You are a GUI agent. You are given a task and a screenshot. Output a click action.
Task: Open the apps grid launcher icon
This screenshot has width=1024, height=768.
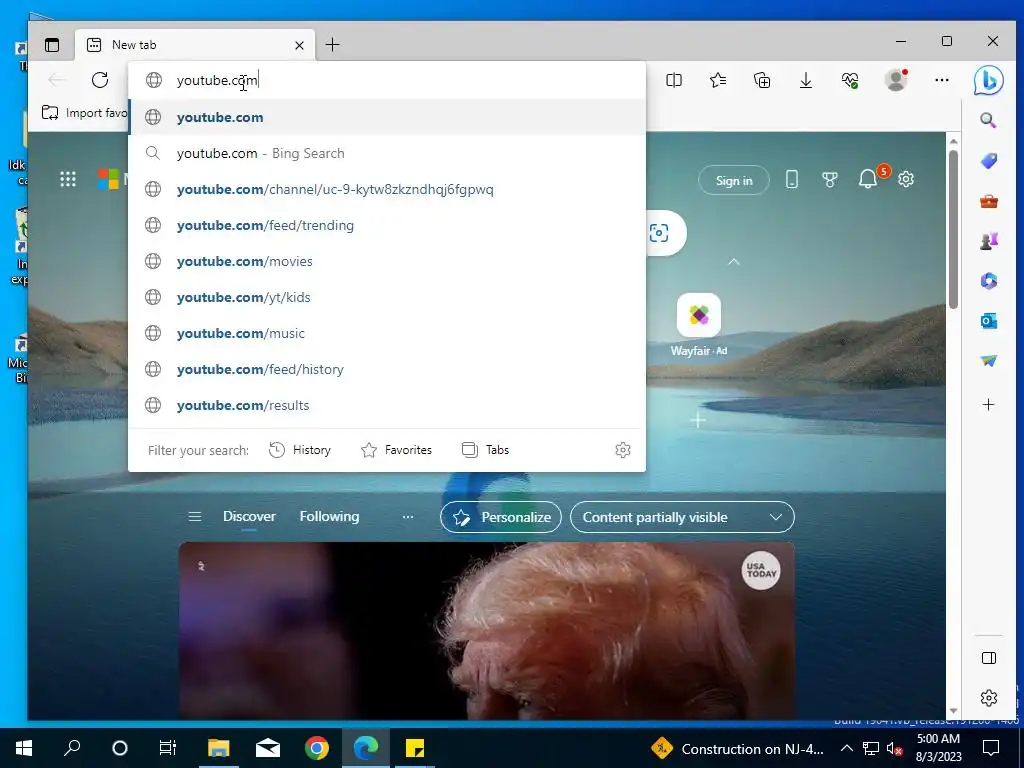point(68,179)
